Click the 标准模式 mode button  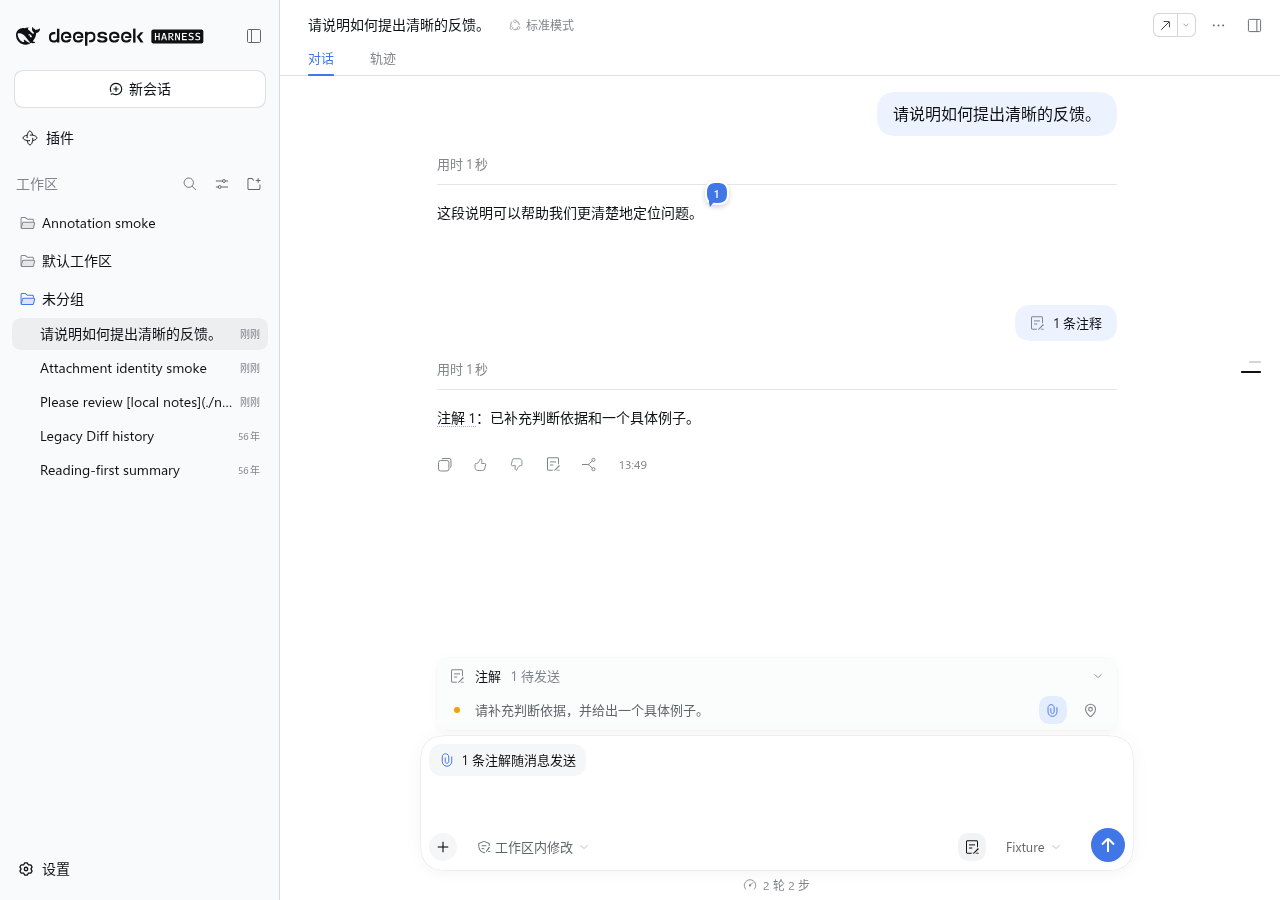(x=541, y=25)
